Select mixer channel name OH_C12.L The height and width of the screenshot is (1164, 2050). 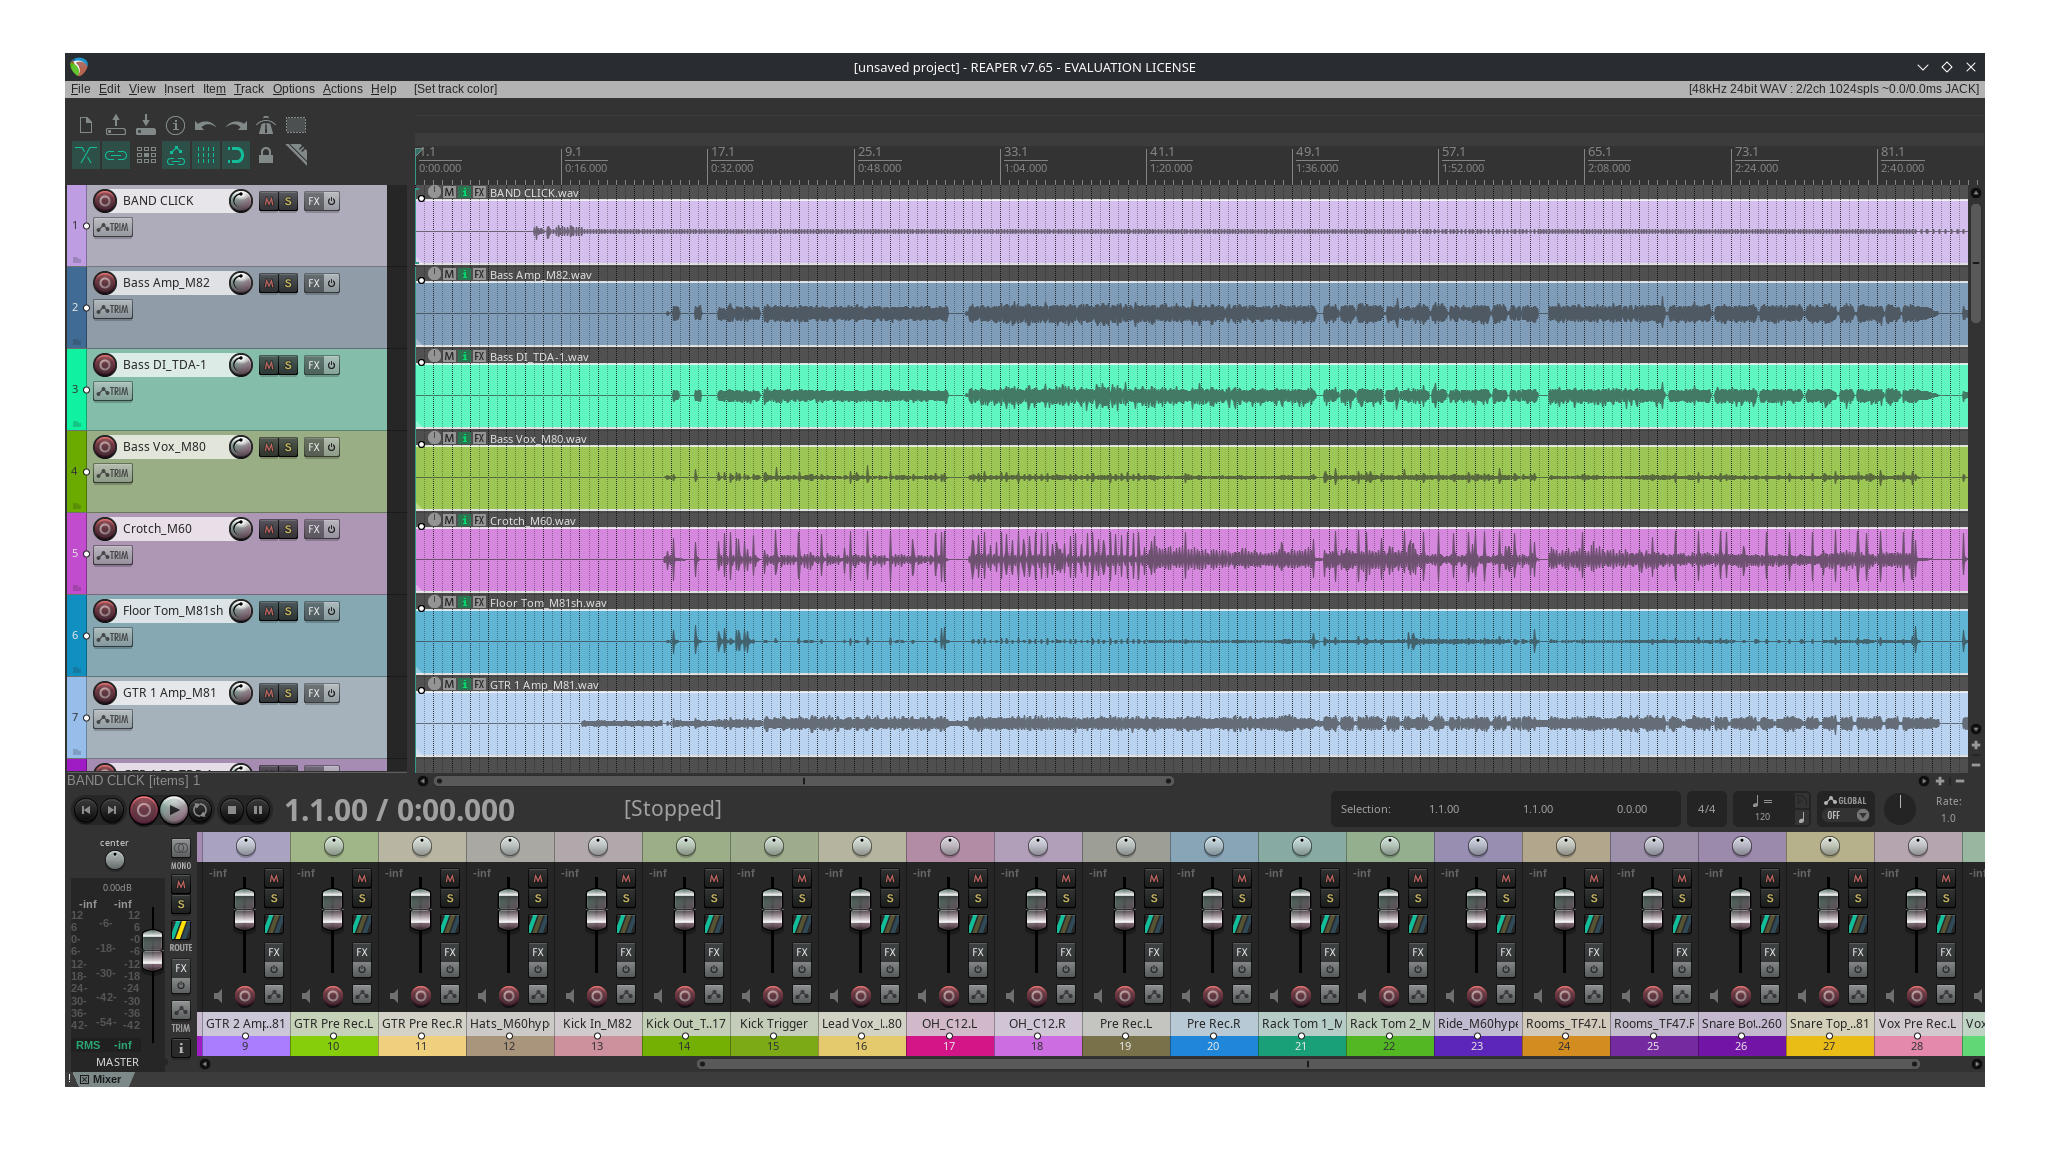click(x=950, y=1024)
